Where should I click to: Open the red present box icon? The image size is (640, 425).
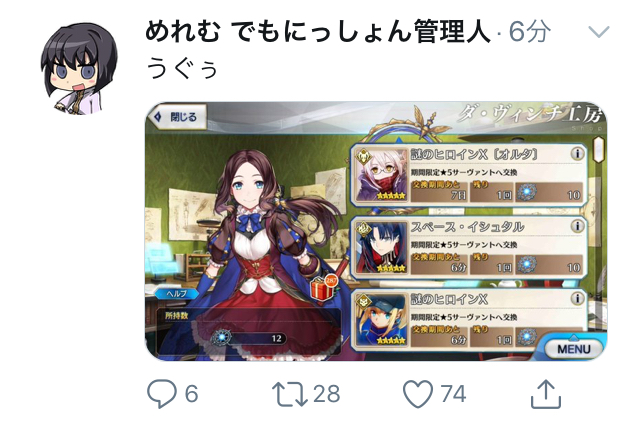(x=323, y=287)
